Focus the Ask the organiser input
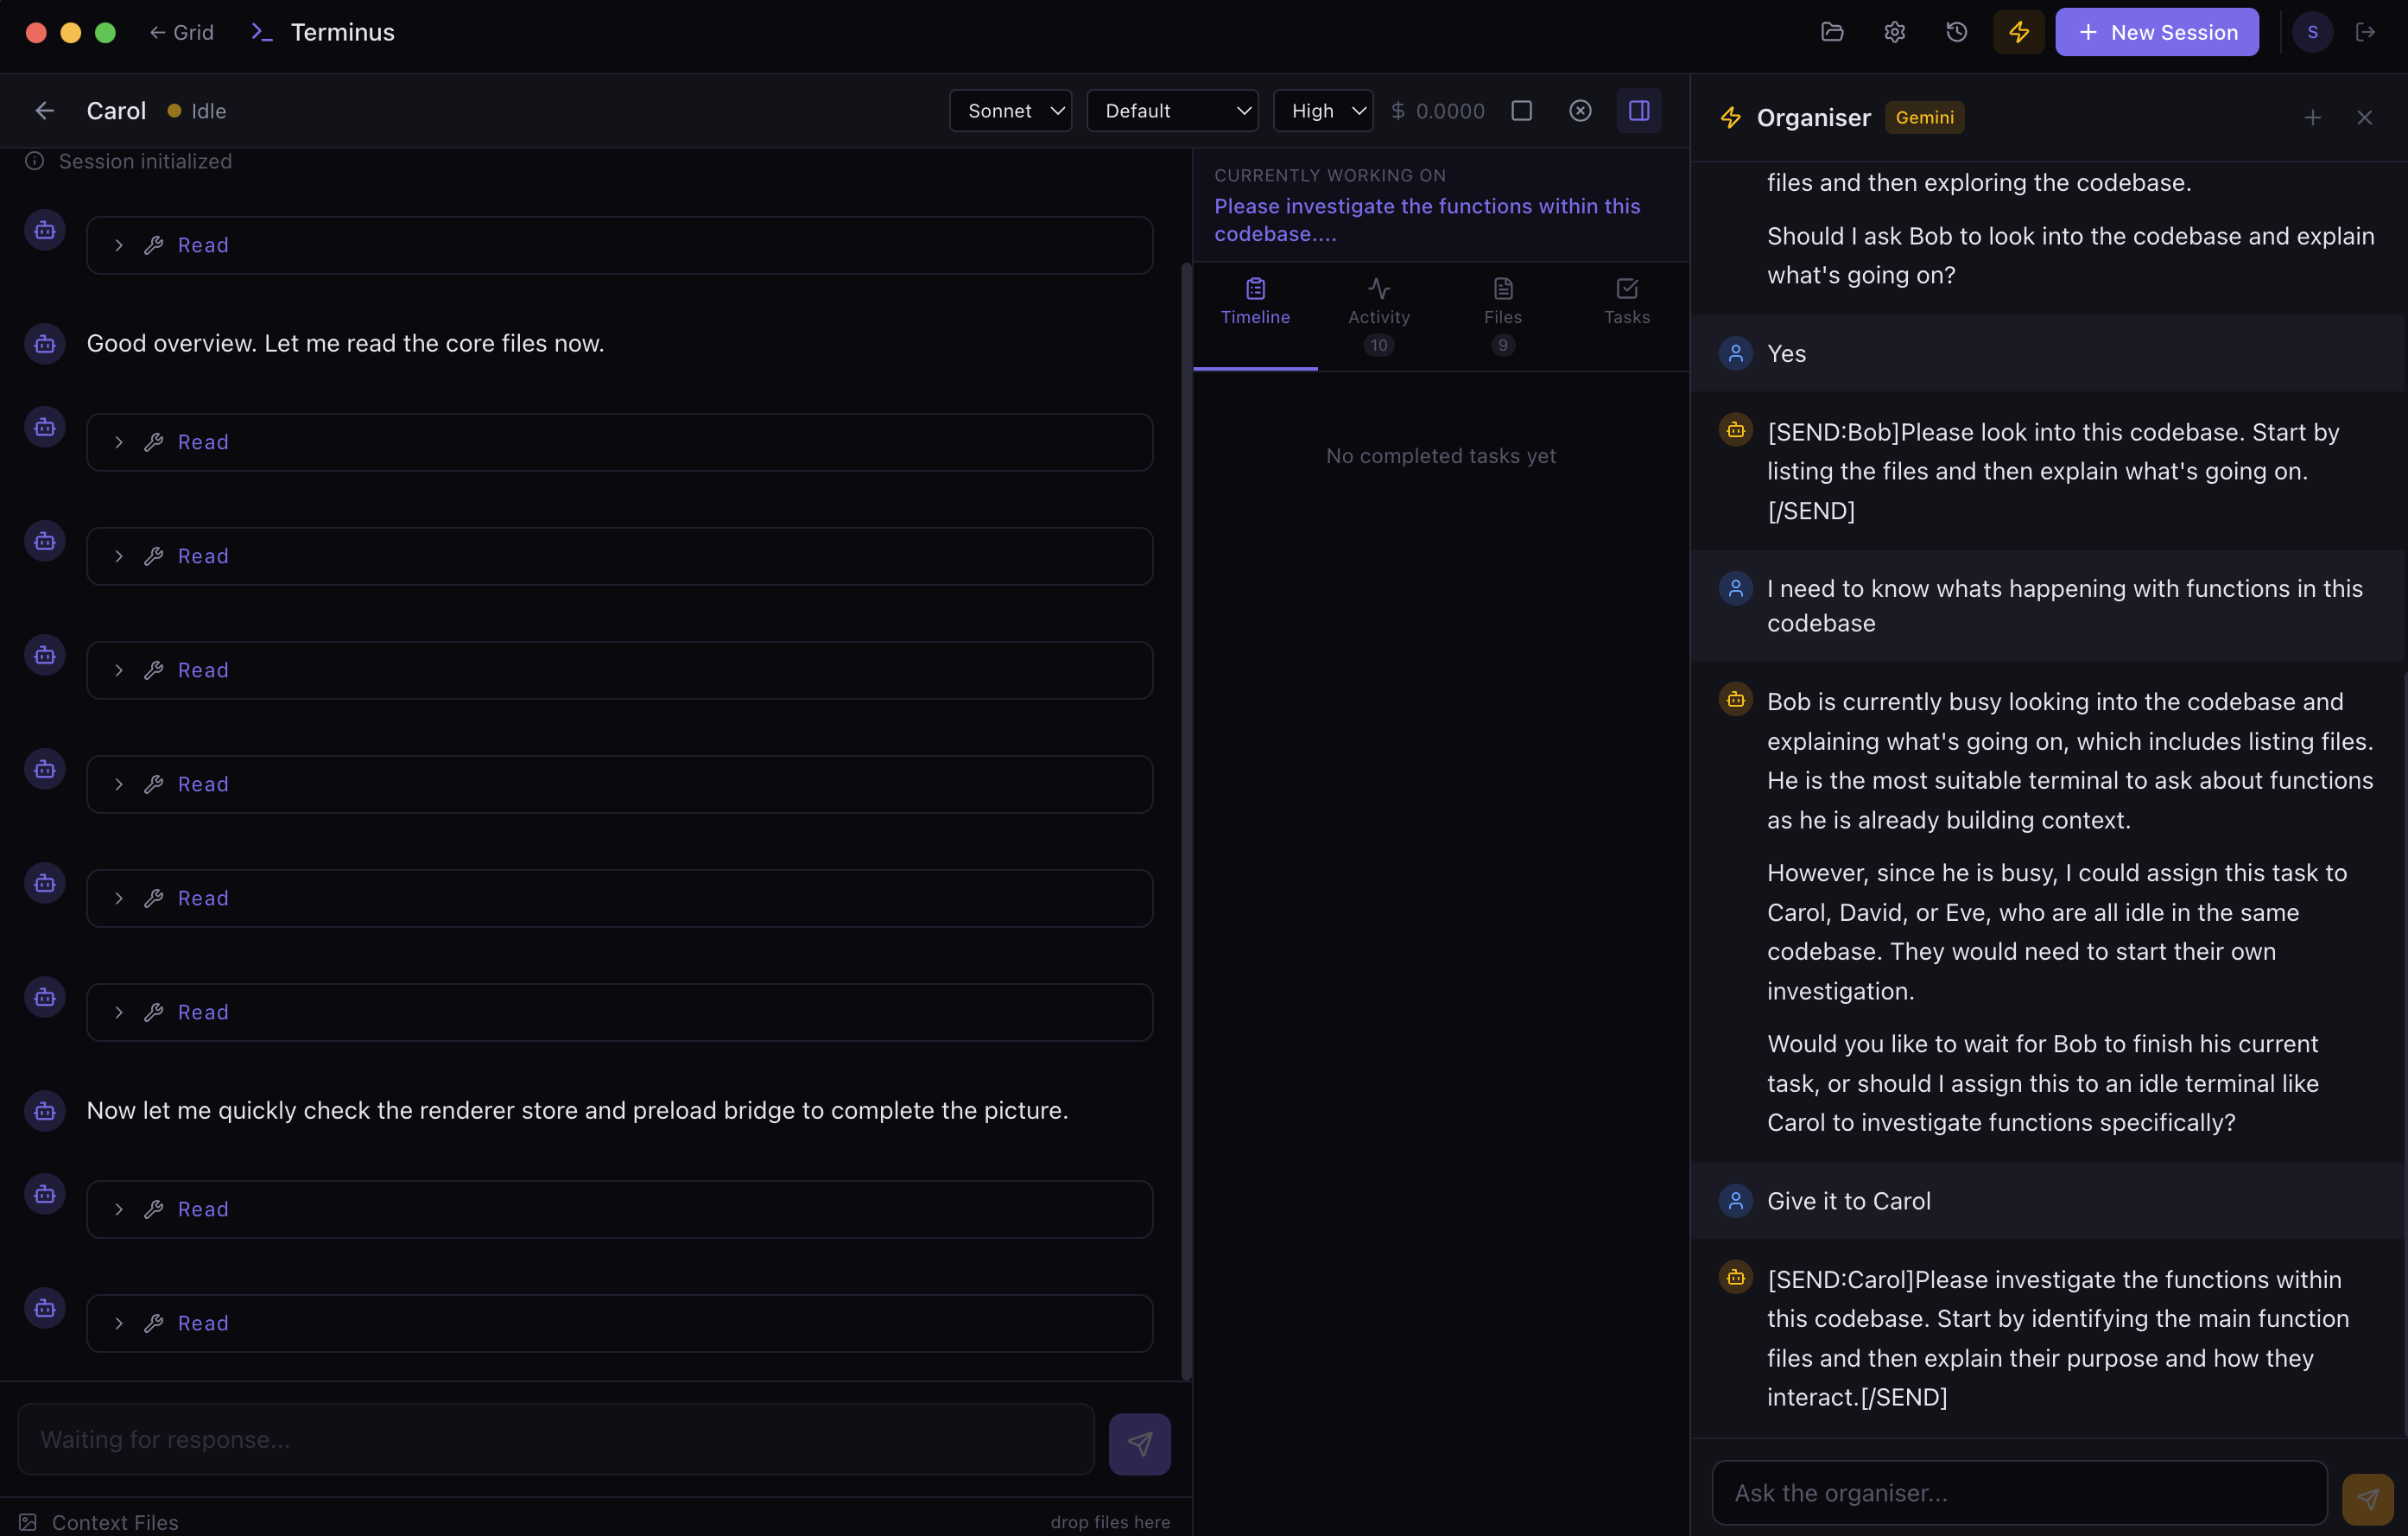This screenshot has height=1536, width=2408. coord(2019,1493)
